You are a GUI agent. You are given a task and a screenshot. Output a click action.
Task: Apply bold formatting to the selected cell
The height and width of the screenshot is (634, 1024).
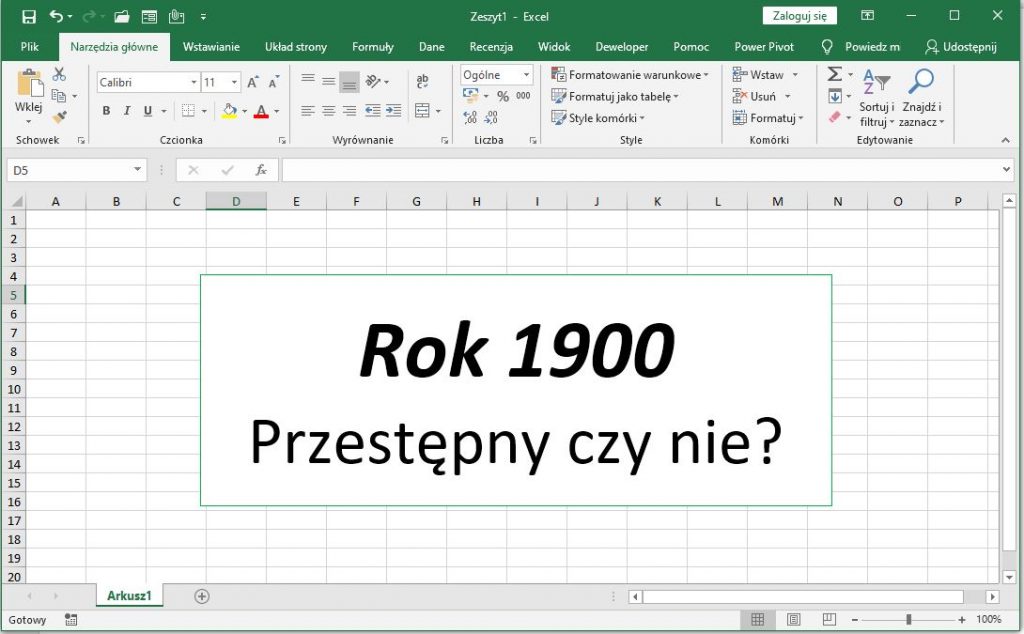coord(106,111)
